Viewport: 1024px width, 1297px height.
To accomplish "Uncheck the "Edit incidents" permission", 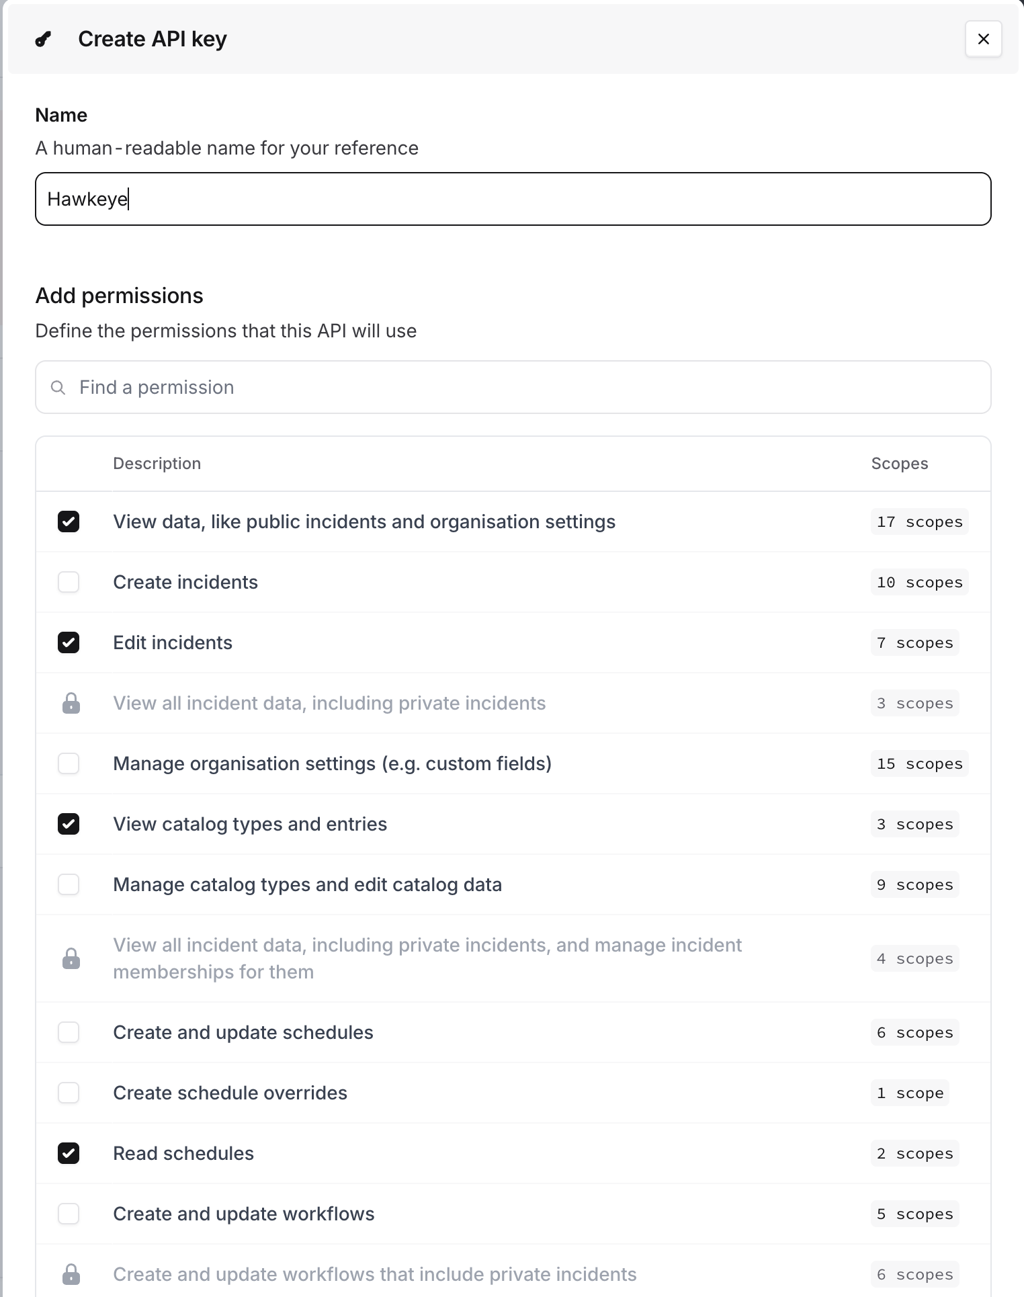I will coord(68,642).
